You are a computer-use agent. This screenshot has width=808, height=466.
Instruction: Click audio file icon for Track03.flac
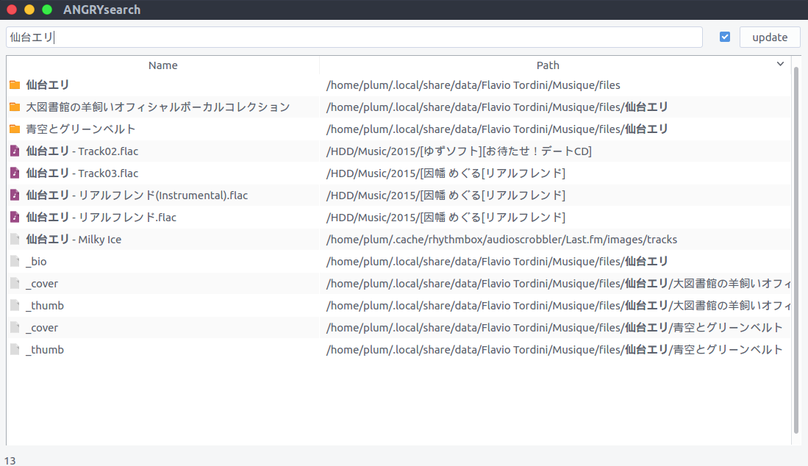[15, 173]
